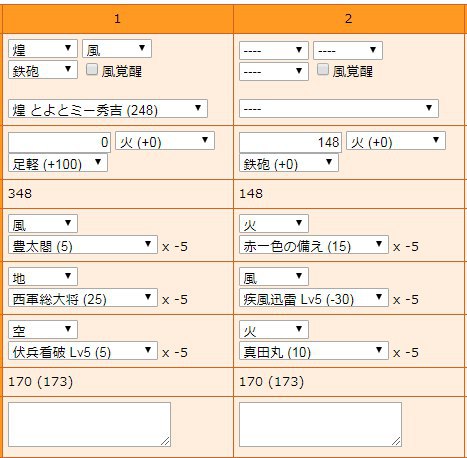467x458 pixels.
Task: Expand the 煌 とよとミー秀吉 (248) character dropdown
Action: click(x=108, y=108)
